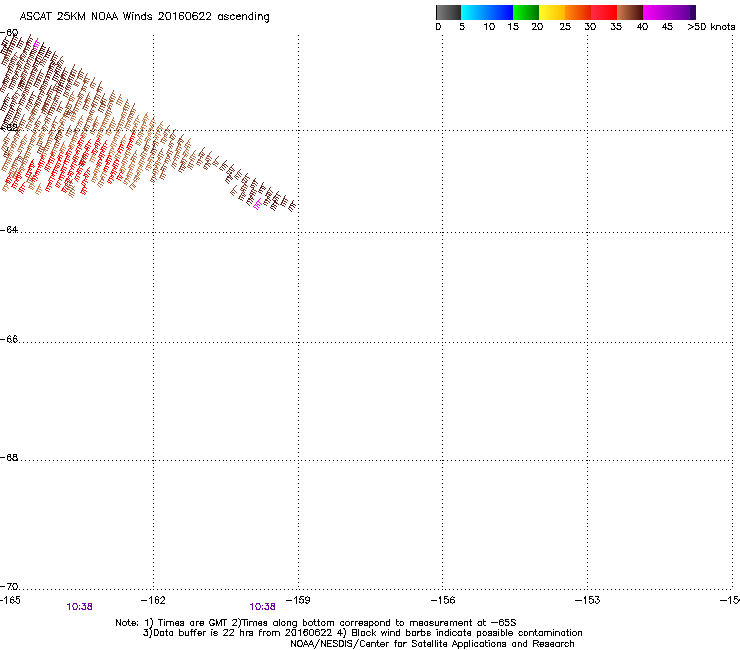This screenshot has width=740, height=650.
Task: Click the green 15-20 knots color band
Action: click(526, 12)
